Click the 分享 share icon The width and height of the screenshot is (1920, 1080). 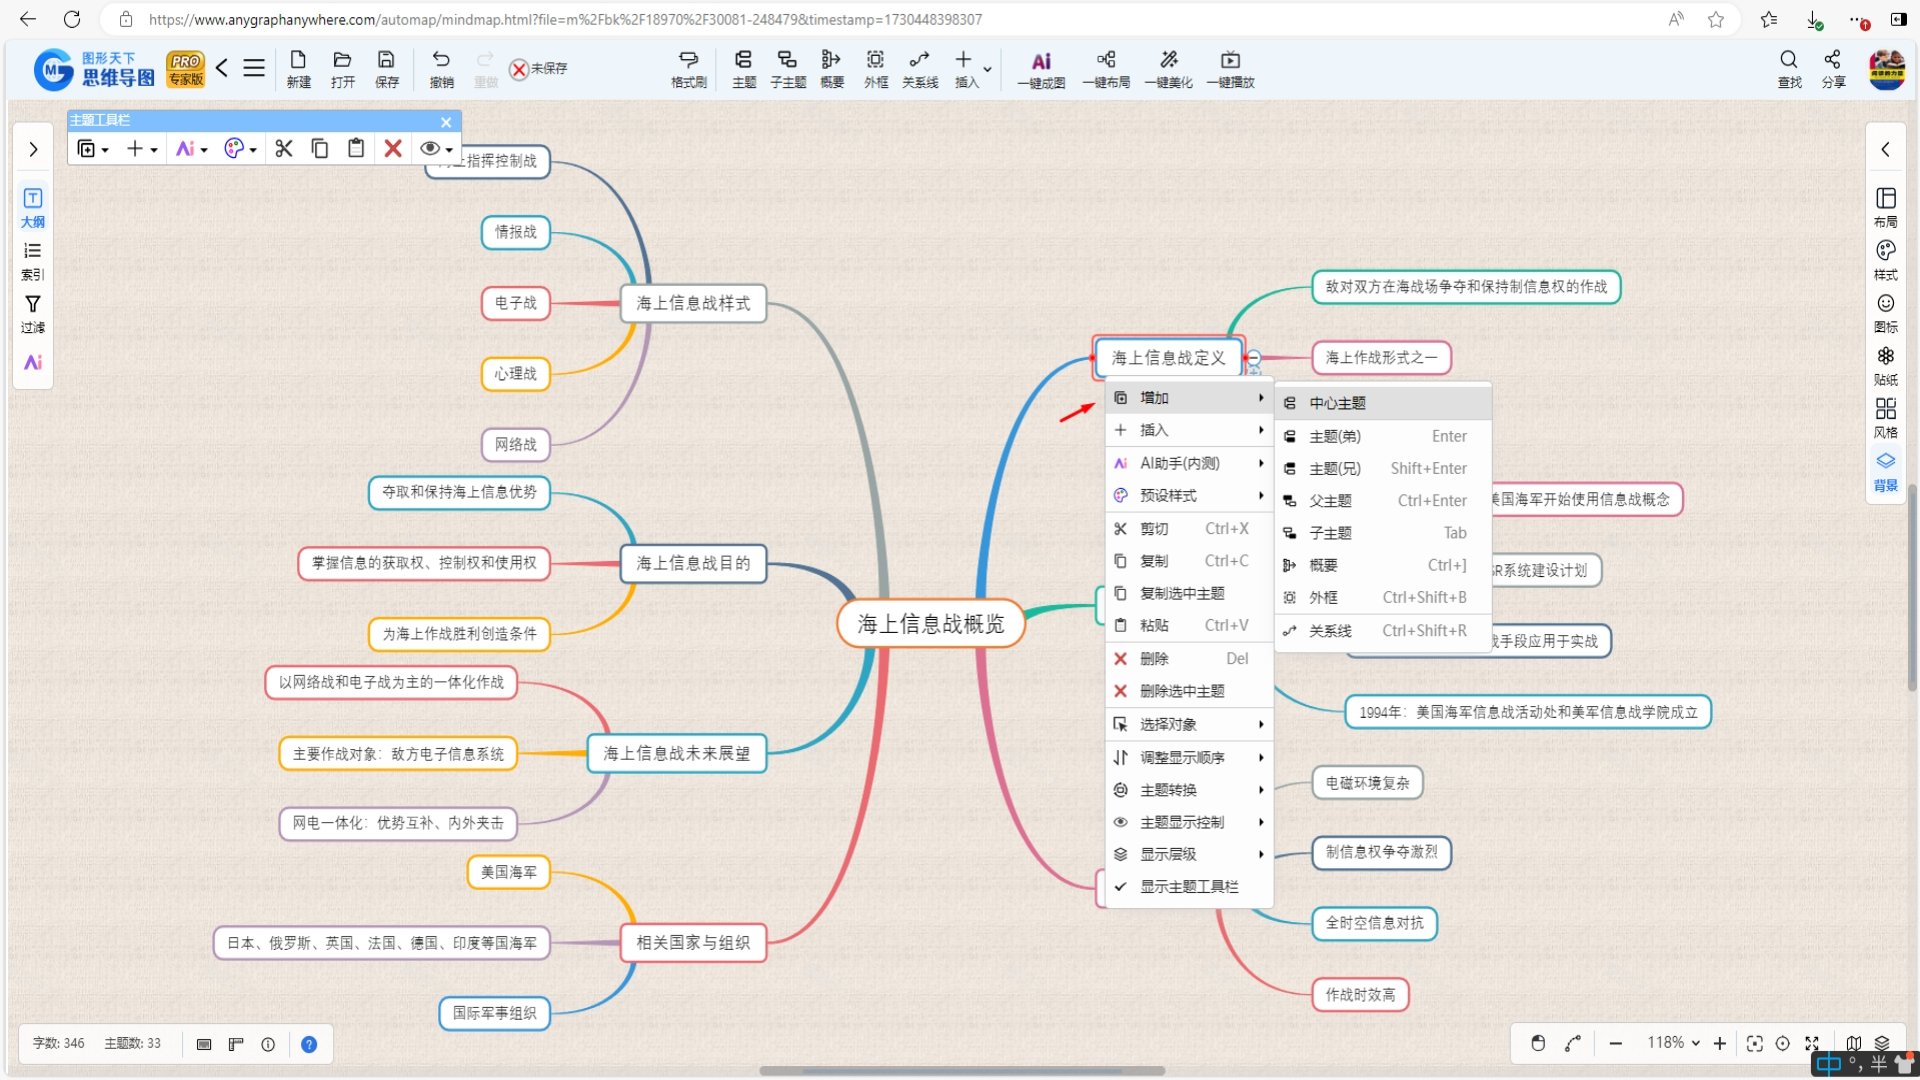[1833, 68]
